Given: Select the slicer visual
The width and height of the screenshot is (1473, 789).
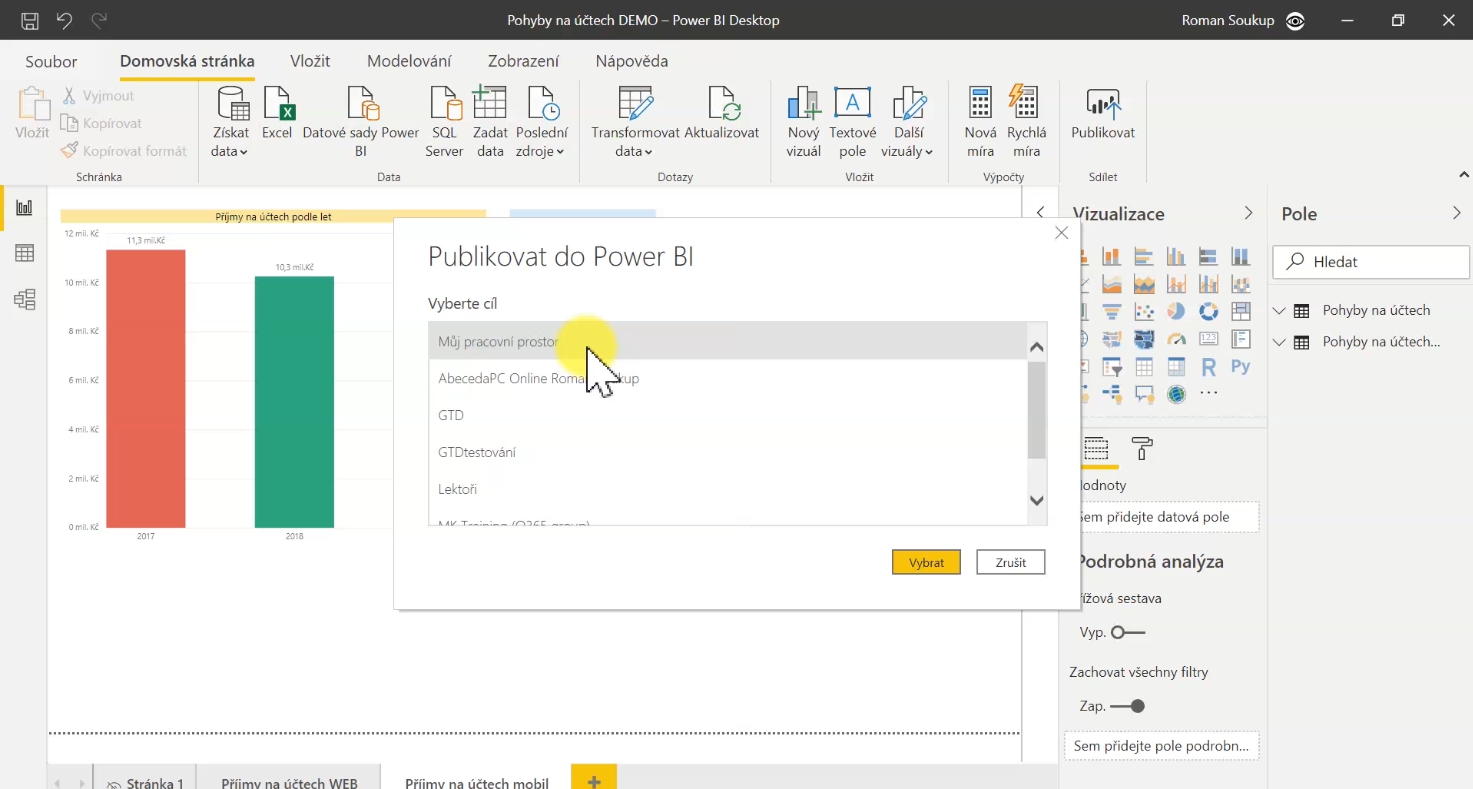Looking at the screenshot, I should (1112, 367).
